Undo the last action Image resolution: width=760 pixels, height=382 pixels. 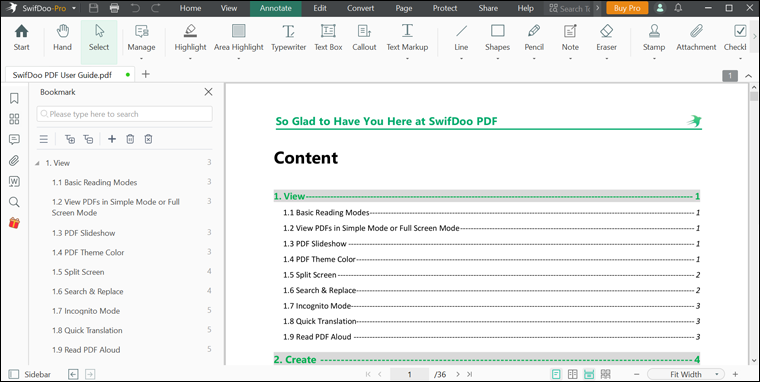click(x=135, y=8)
